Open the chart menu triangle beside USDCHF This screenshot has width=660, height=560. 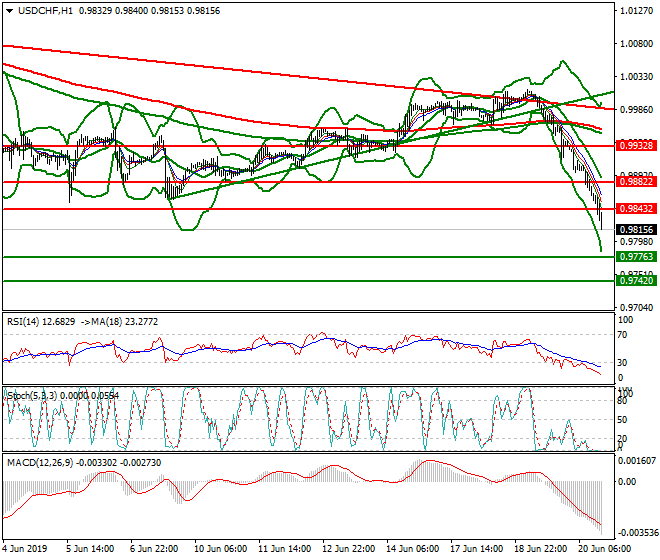click(9, 11)
